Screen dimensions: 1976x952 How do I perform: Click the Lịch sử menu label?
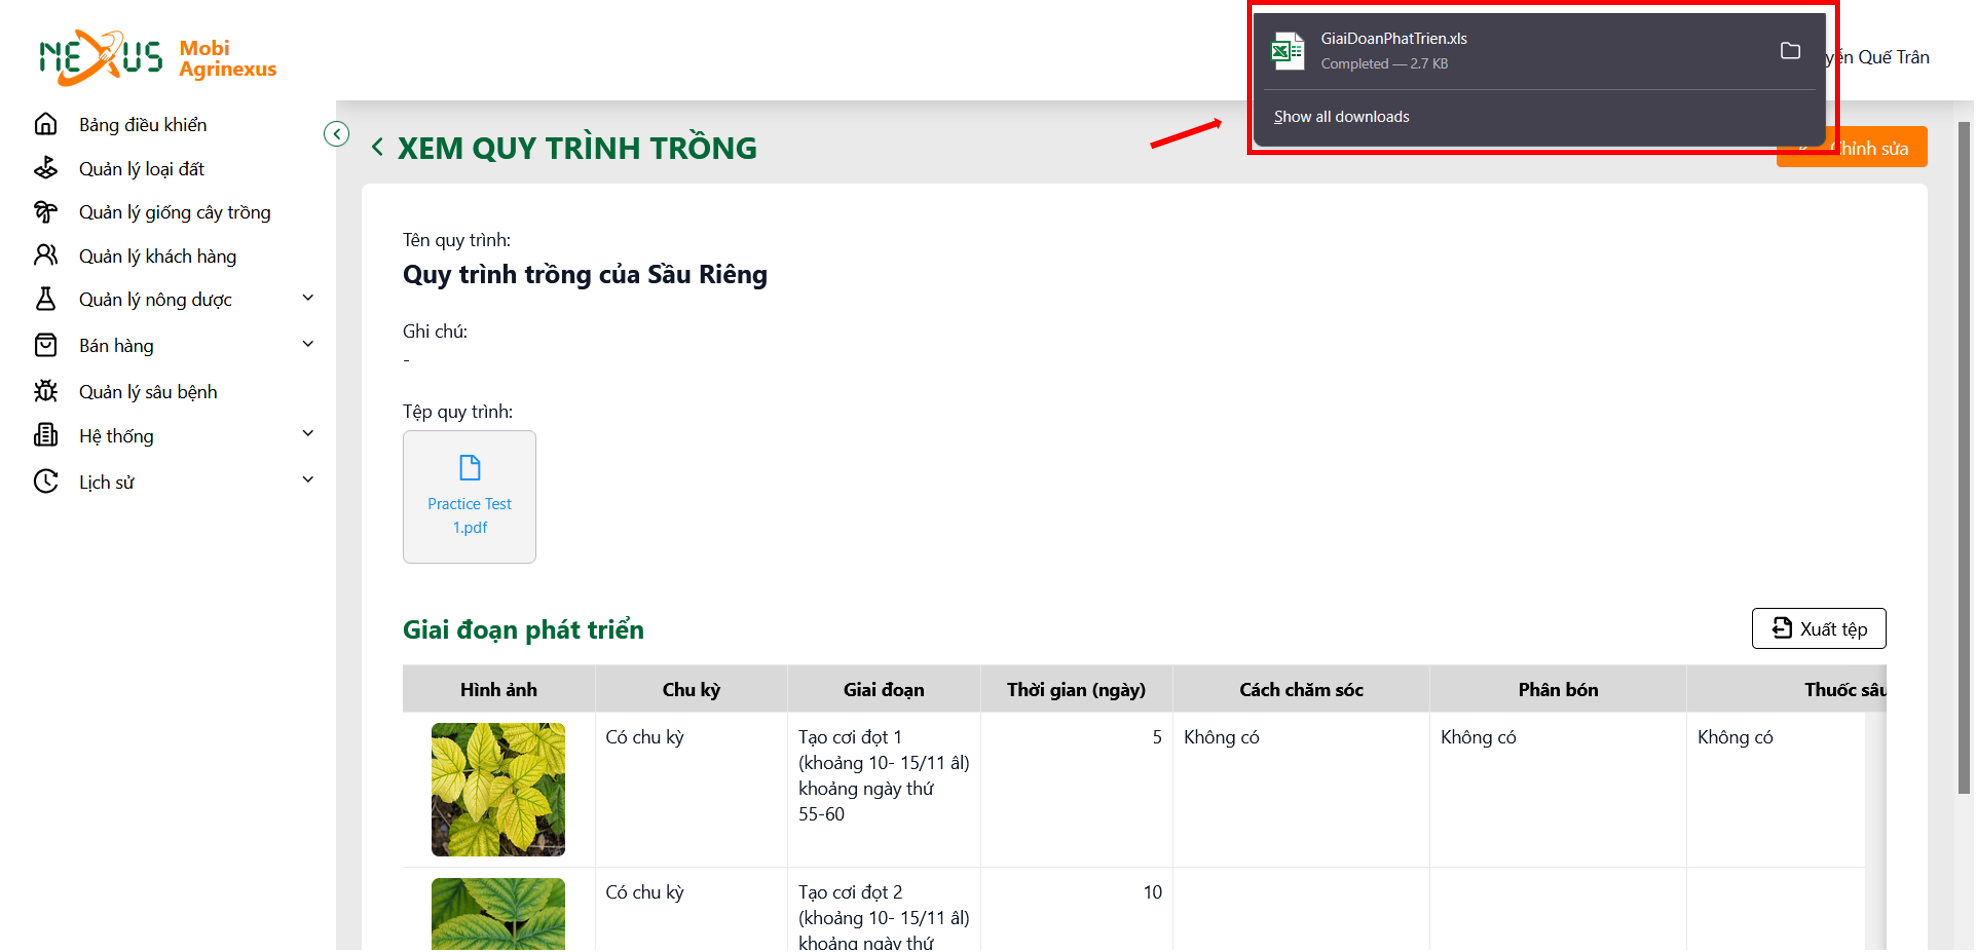[x=106, y=482]
